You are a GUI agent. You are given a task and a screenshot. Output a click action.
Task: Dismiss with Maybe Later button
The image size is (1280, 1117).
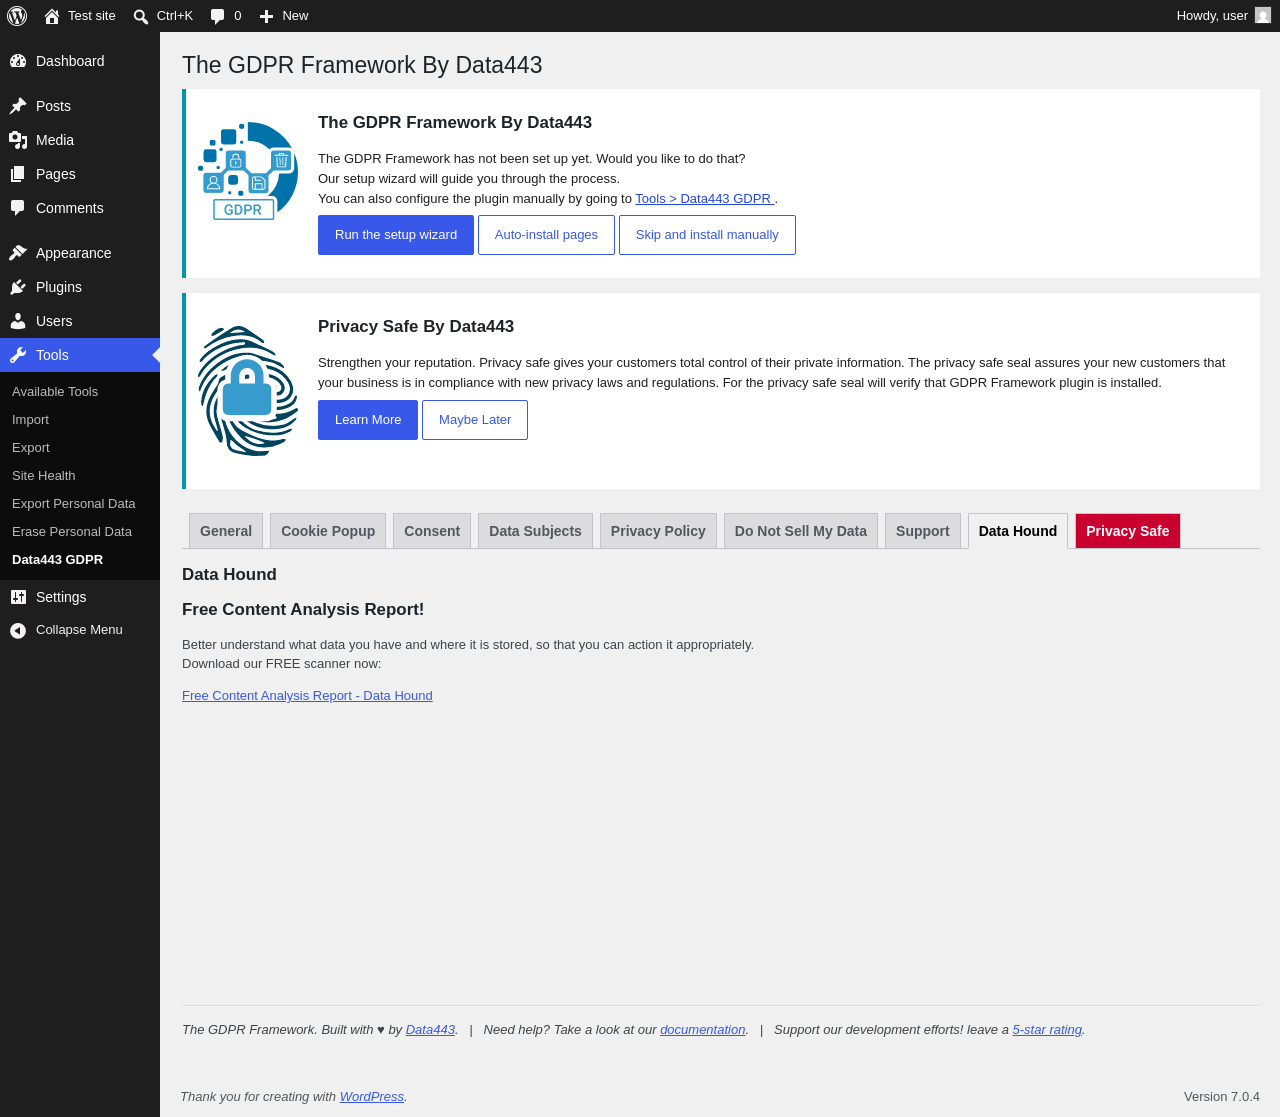475,420
